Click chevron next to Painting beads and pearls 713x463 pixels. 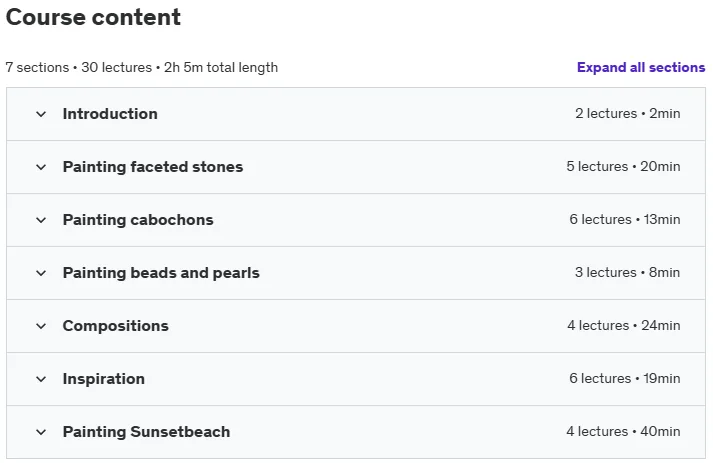[x=41, y=273]
